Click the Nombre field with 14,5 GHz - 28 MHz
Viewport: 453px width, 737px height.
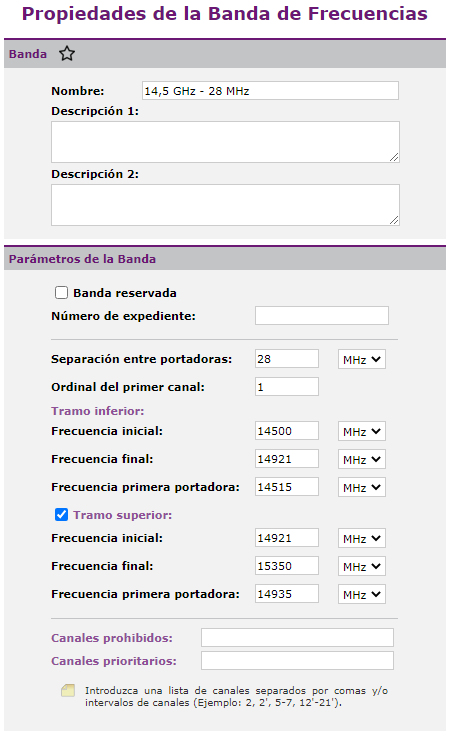pyautogui.click(x=270, y=91)
